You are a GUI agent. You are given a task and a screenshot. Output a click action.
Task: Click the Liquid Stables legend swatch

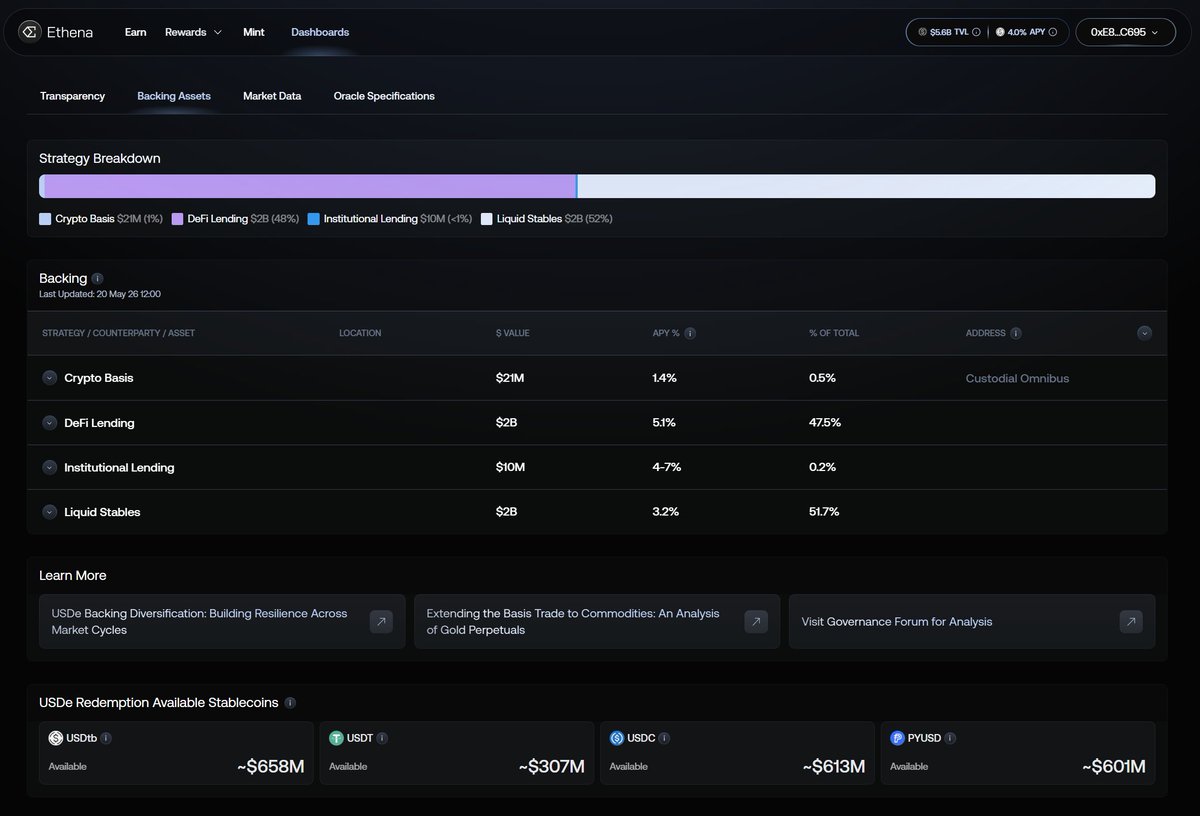point(487,218)
